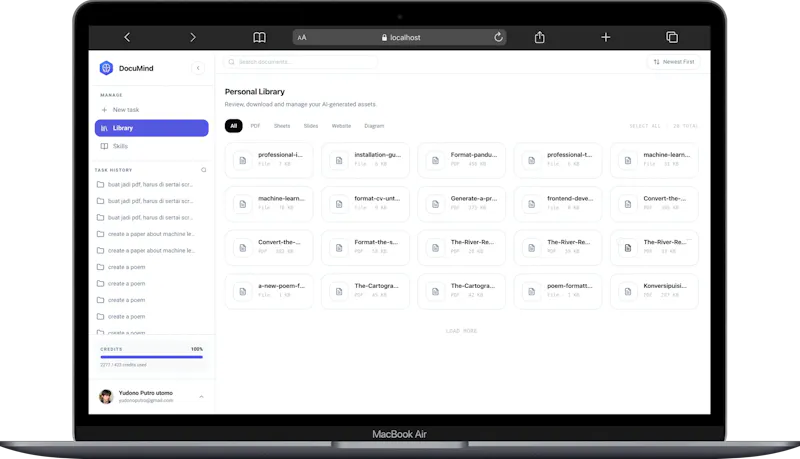The width and height of the screenshot is (800, 459).
Task: Click Load More below the document grid
Action: click(x=461, y=331)
